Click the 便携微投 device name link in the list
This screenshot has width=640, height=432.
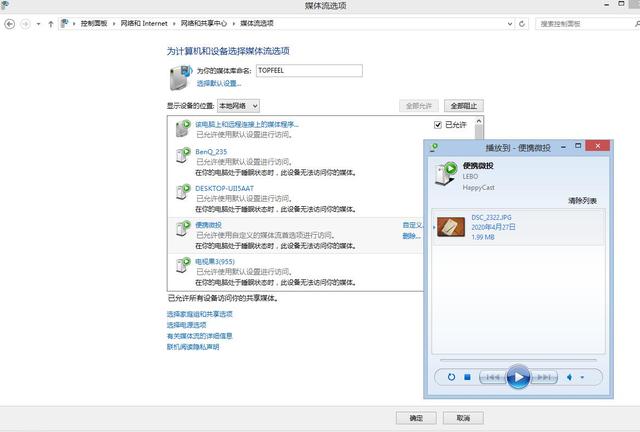(x=208, y=225)
